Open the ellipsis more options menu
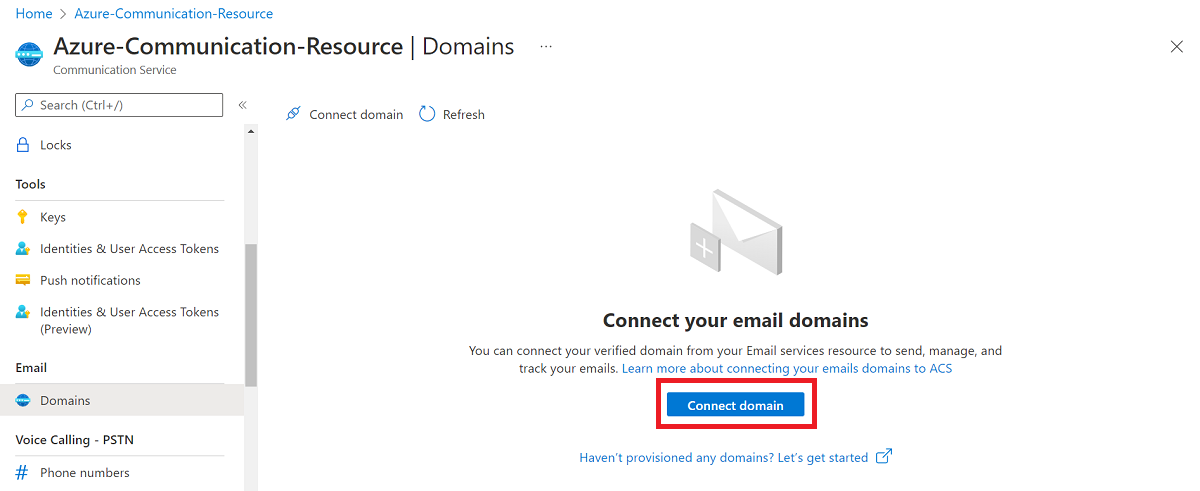Image resolution: width=1200 pixels, height=491 pixels. [x=546, y=47]
